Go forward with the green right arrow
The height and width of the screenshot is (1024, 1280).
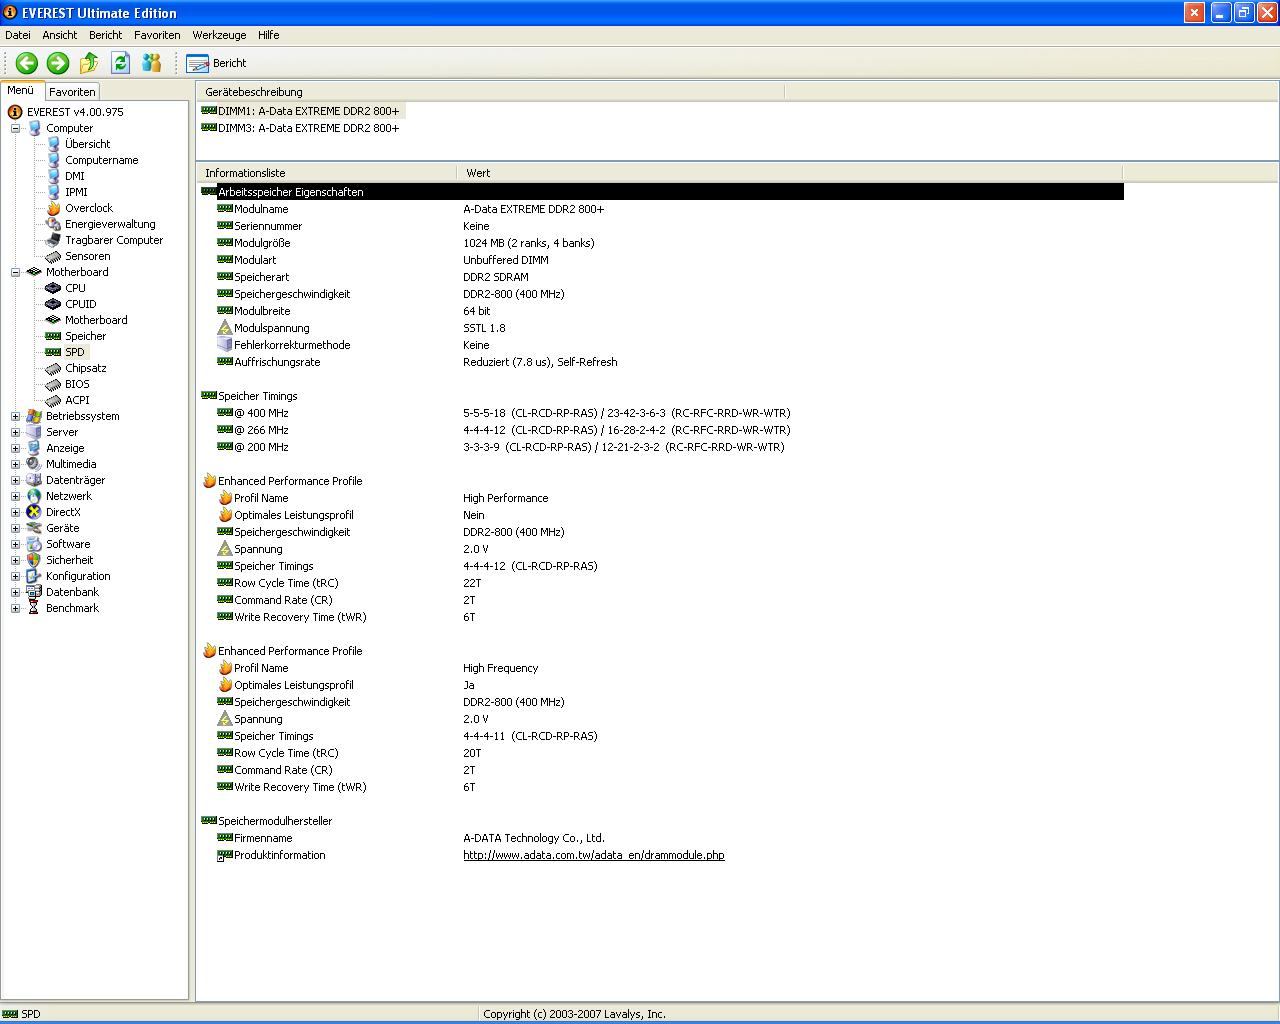[x=58, y=63]
